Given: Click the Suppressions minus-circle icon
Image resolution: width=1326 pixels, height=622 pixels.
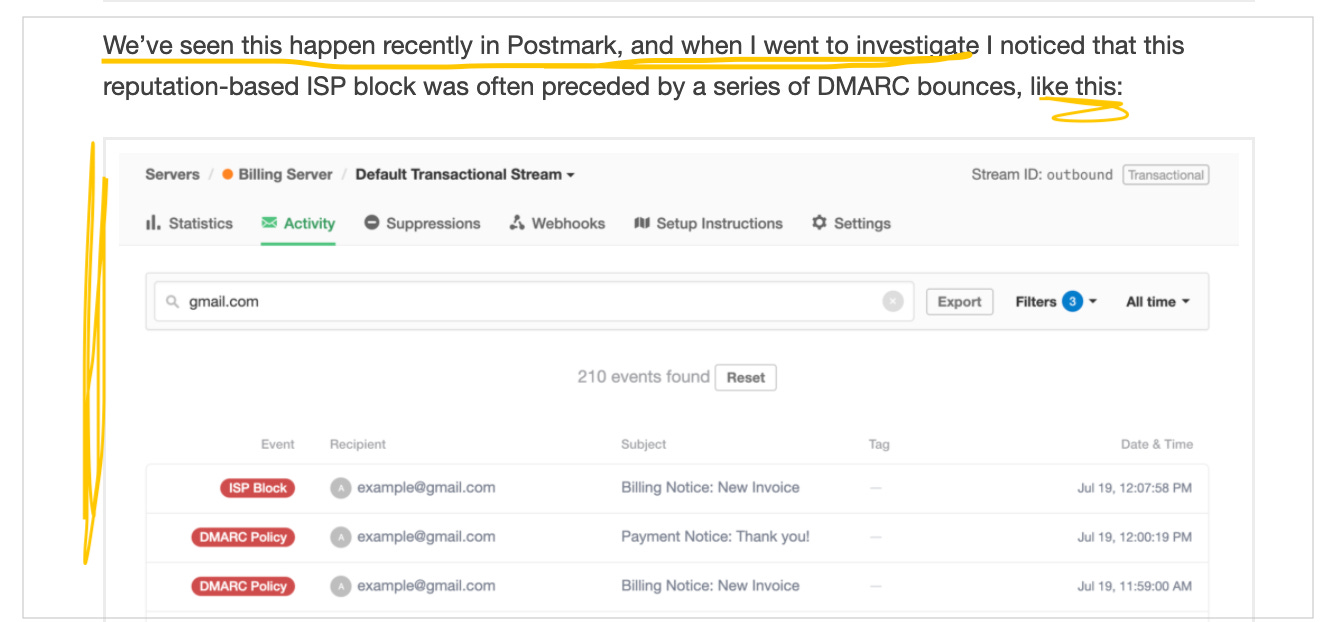Looking at the screenshot, I should (372, 223).
